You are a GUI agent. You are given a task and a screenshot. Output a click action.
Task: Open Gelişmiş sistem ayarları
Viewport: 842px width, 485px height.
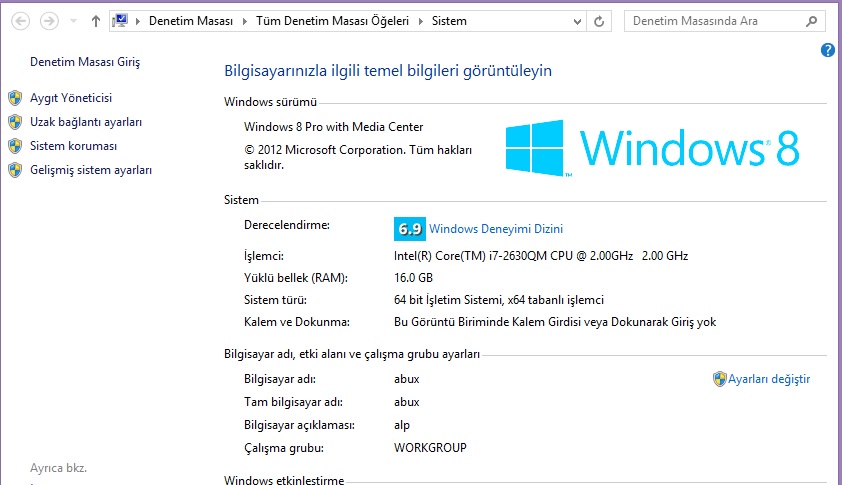[x=91, y=170]
